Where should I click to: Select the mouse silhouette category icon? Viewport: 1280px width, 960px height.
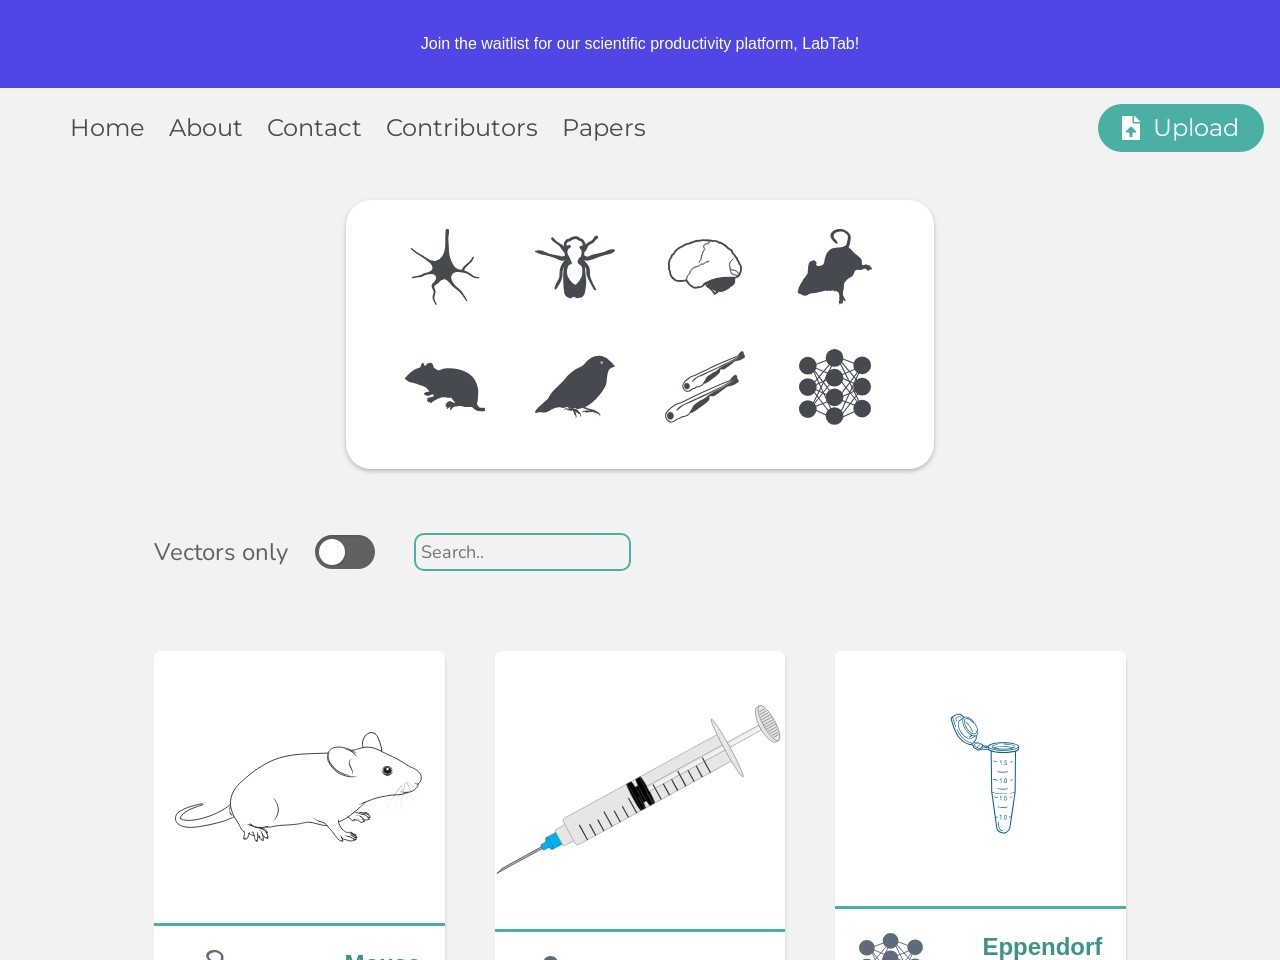point(445,387)
